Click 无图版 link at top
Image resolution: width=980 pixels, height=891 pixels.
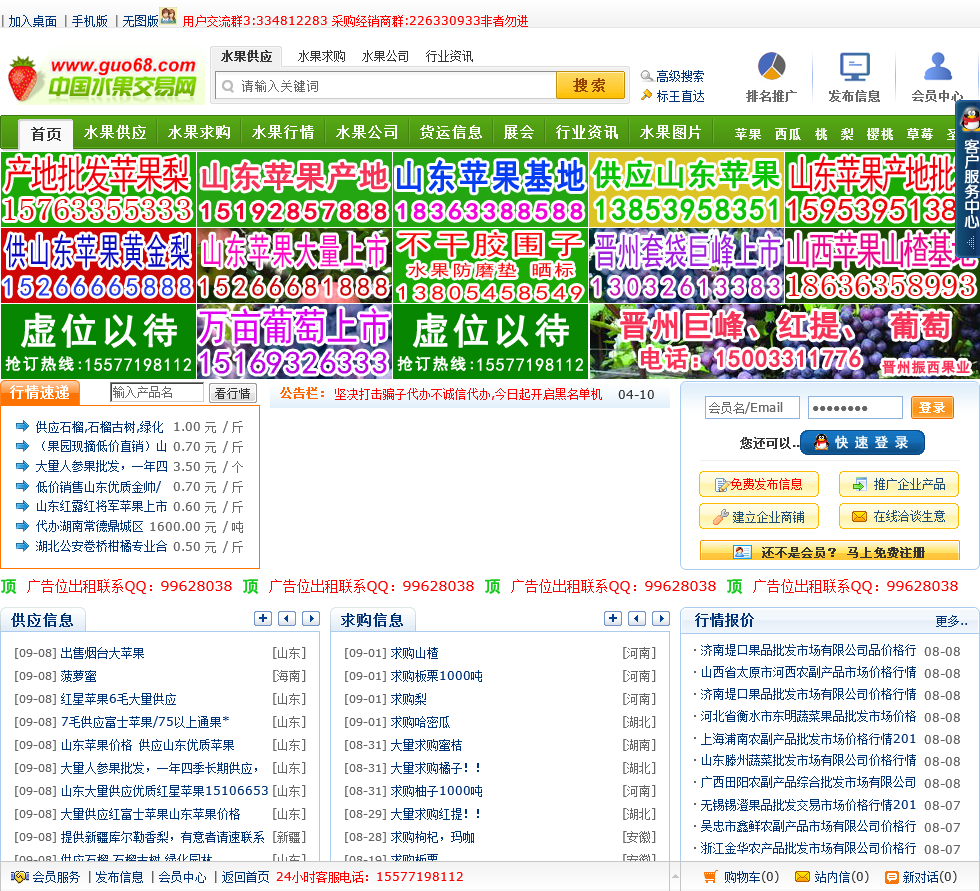pos(140,21)
